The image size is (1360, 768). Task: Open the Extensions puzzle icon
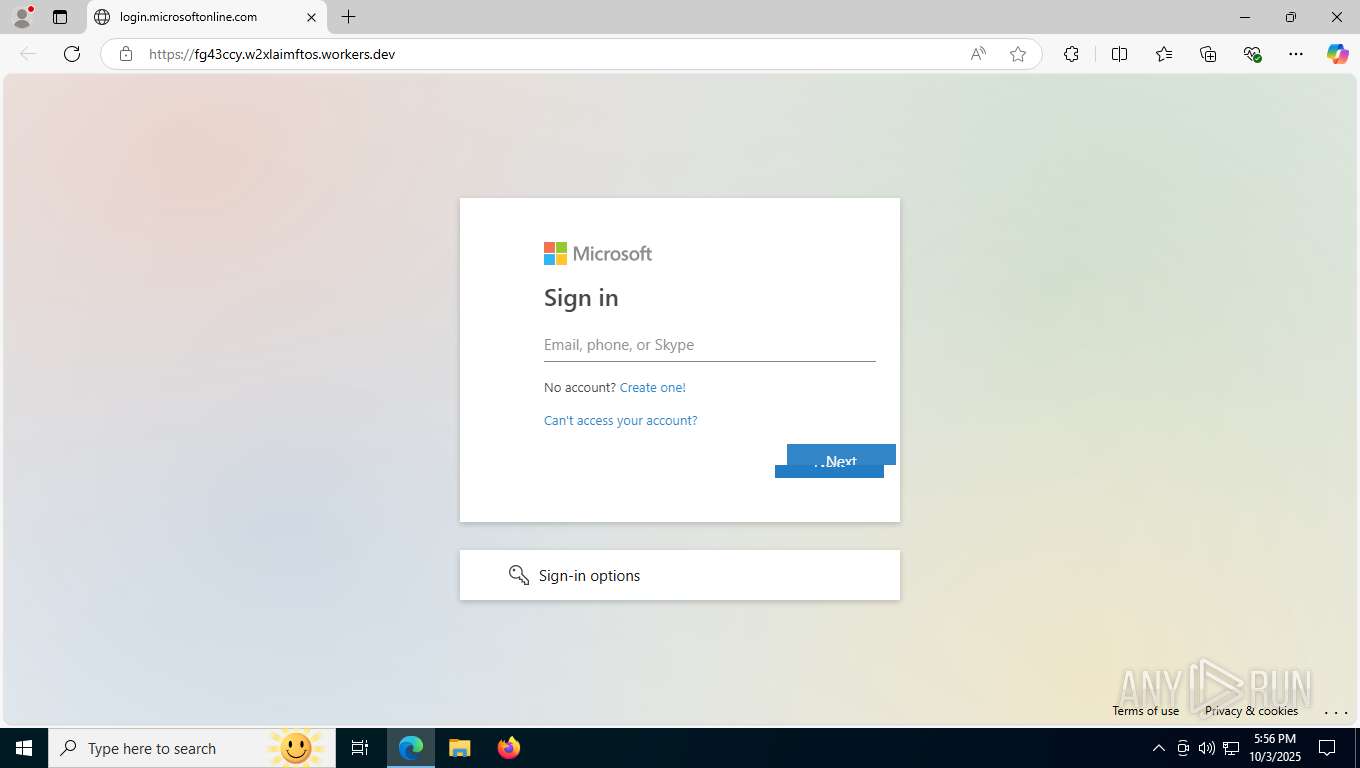click(1071, 54)
